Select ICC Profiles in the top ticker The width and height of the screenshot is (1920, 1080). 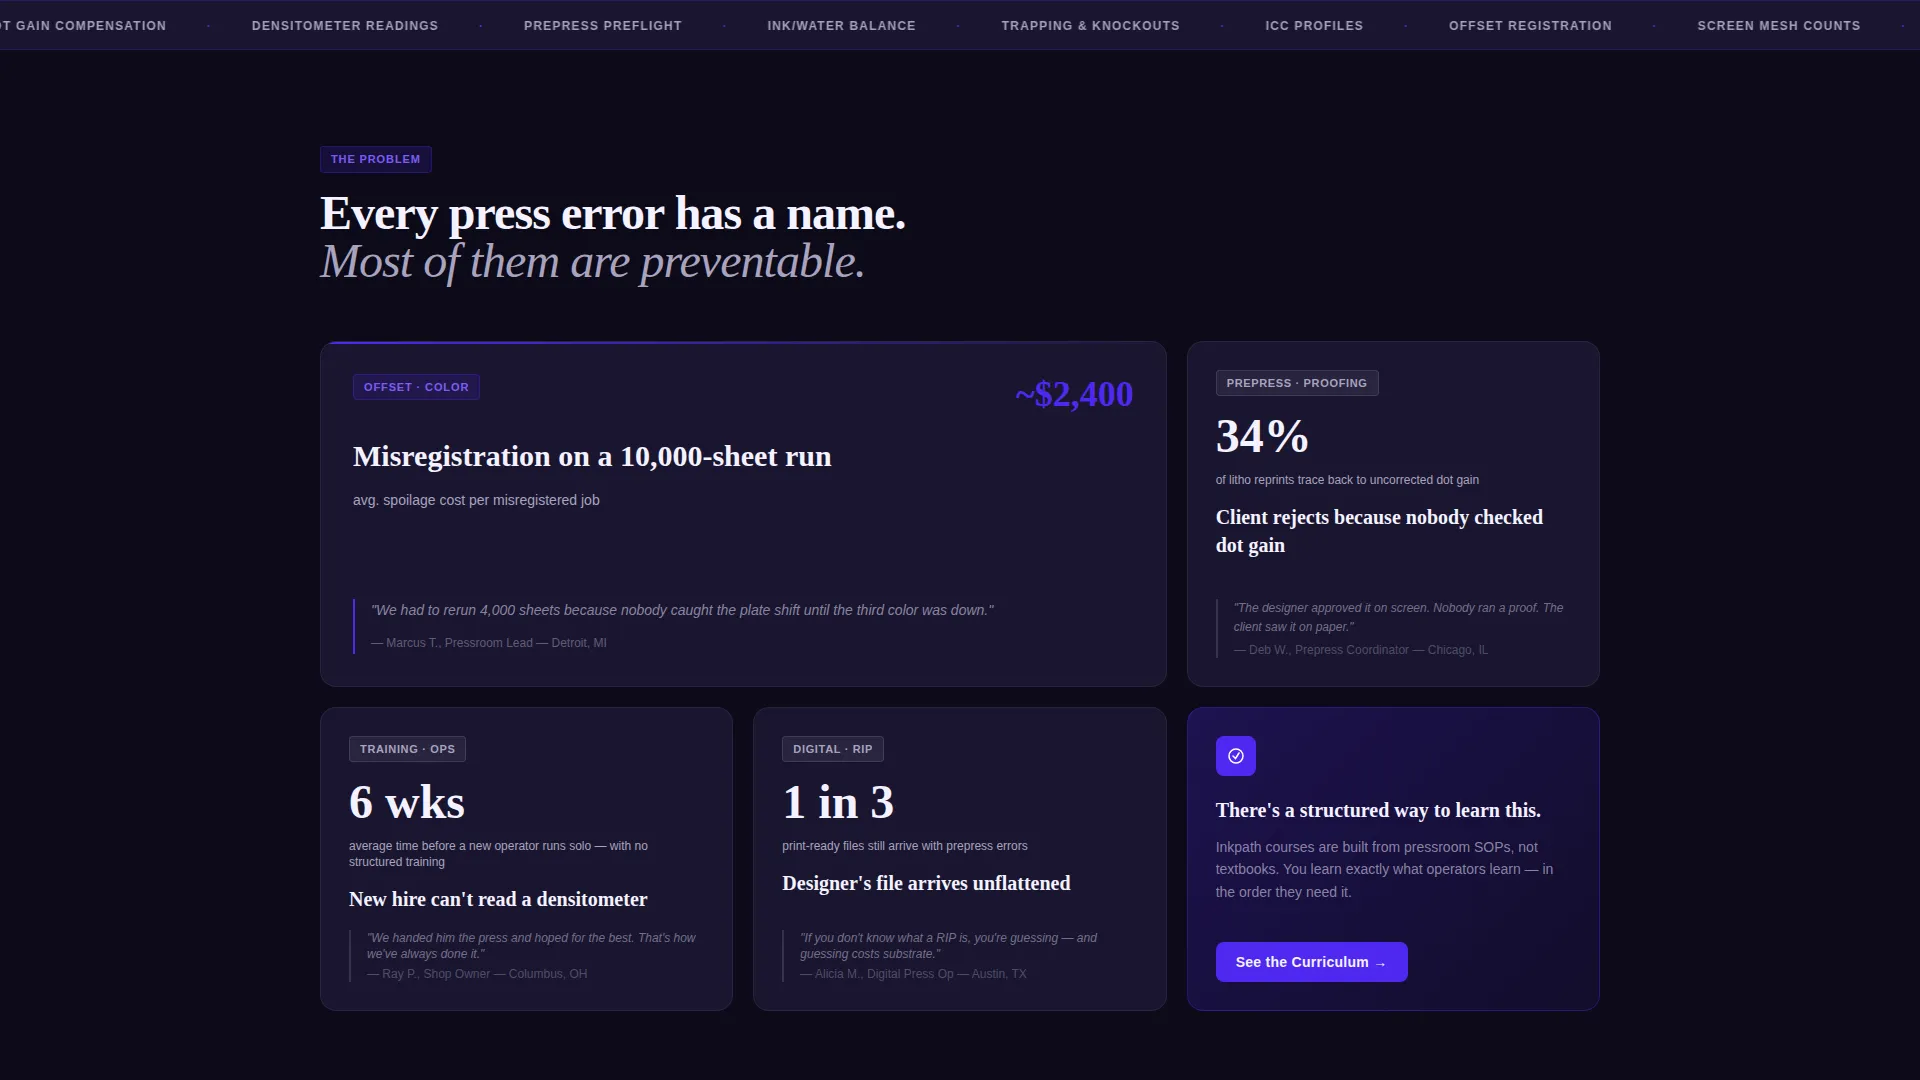tap(1314, 25)
